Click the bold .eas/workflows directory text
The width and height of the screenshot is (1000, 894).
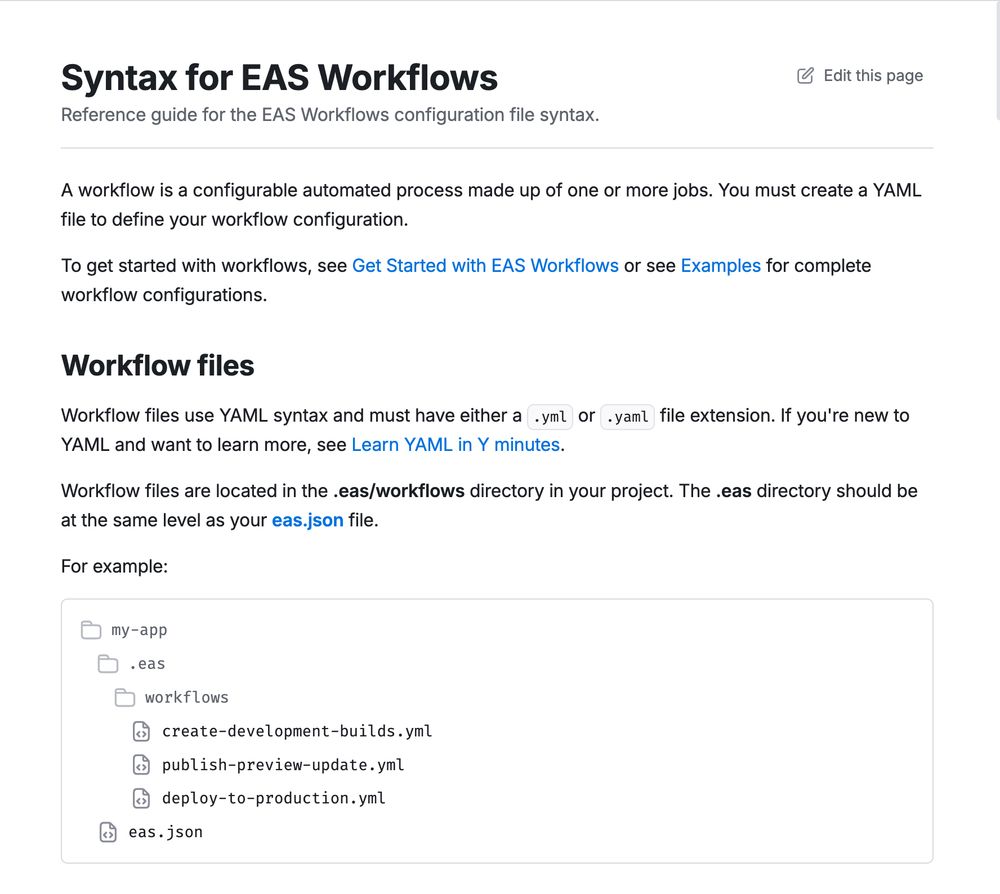[399, 490]
